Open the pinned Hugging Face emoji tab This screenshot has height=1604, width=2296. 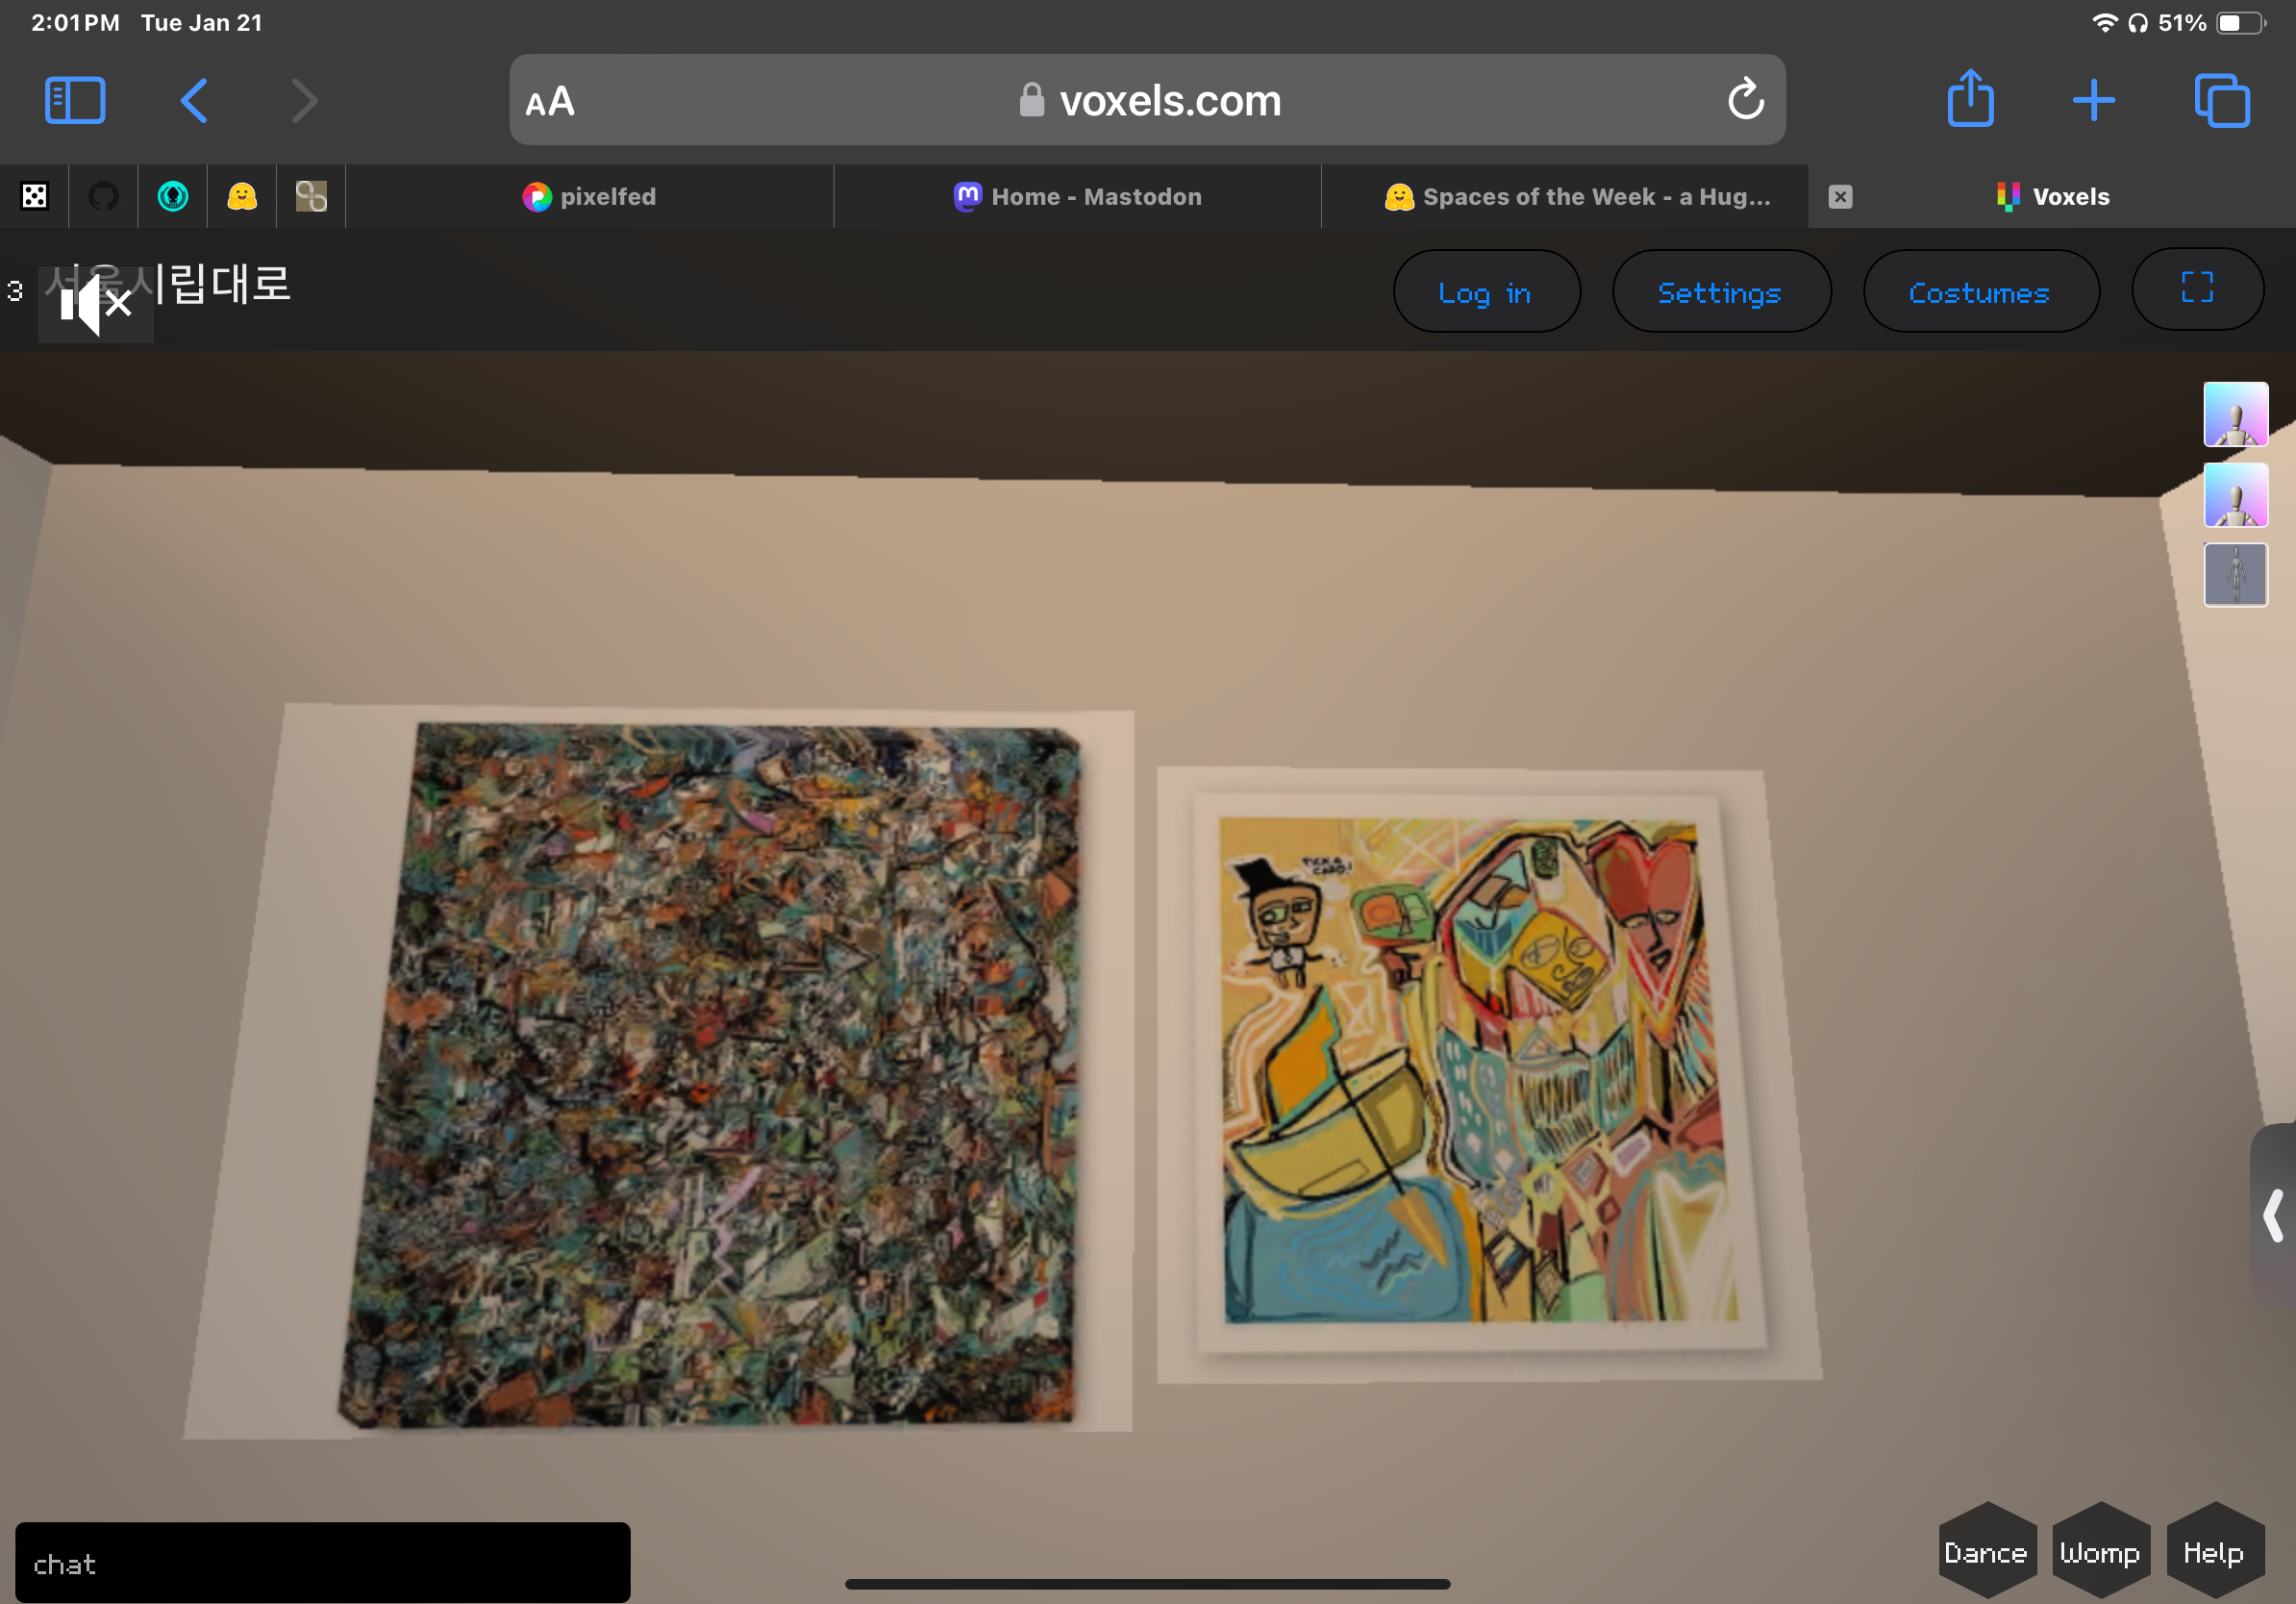242,196
